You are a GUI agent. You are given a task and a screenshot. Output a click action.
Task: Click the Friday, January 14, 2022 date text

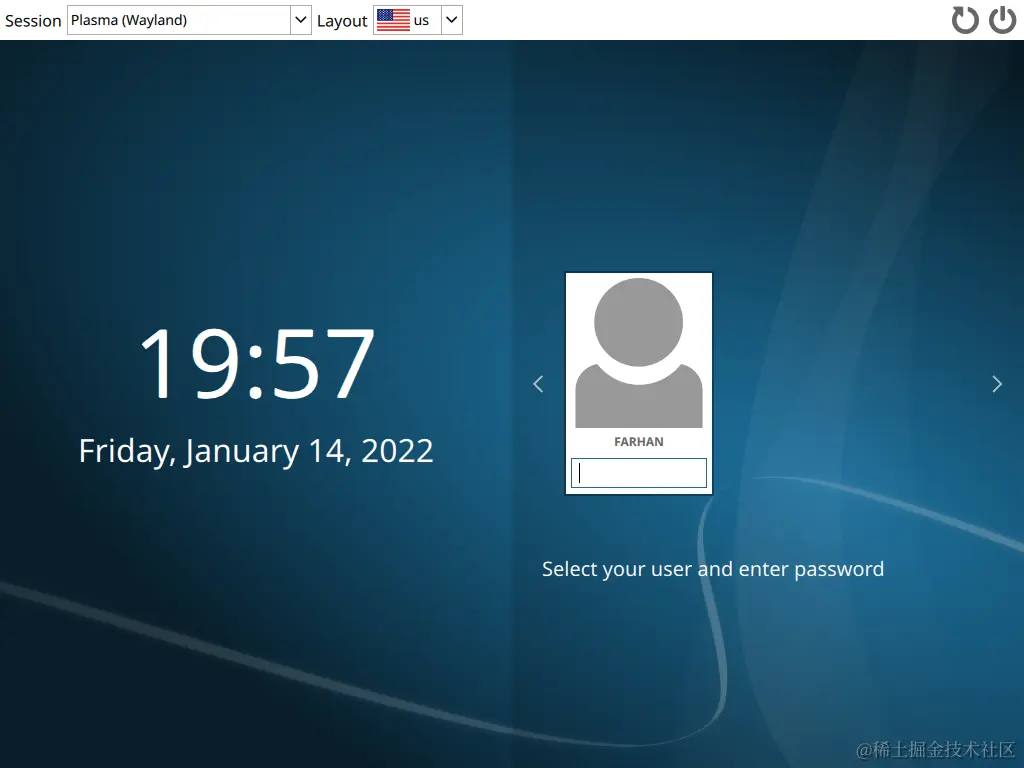256,450
